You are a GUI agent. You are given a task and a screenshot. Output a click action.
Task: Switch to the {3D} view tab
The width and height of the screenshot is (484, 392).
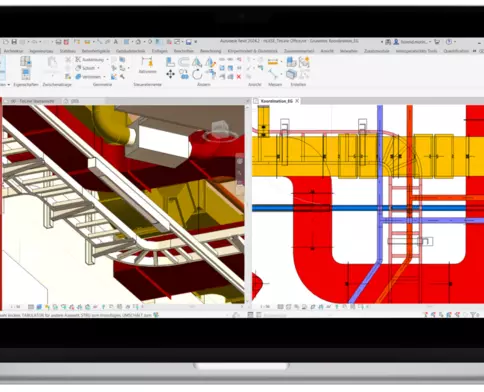(75, 101)
